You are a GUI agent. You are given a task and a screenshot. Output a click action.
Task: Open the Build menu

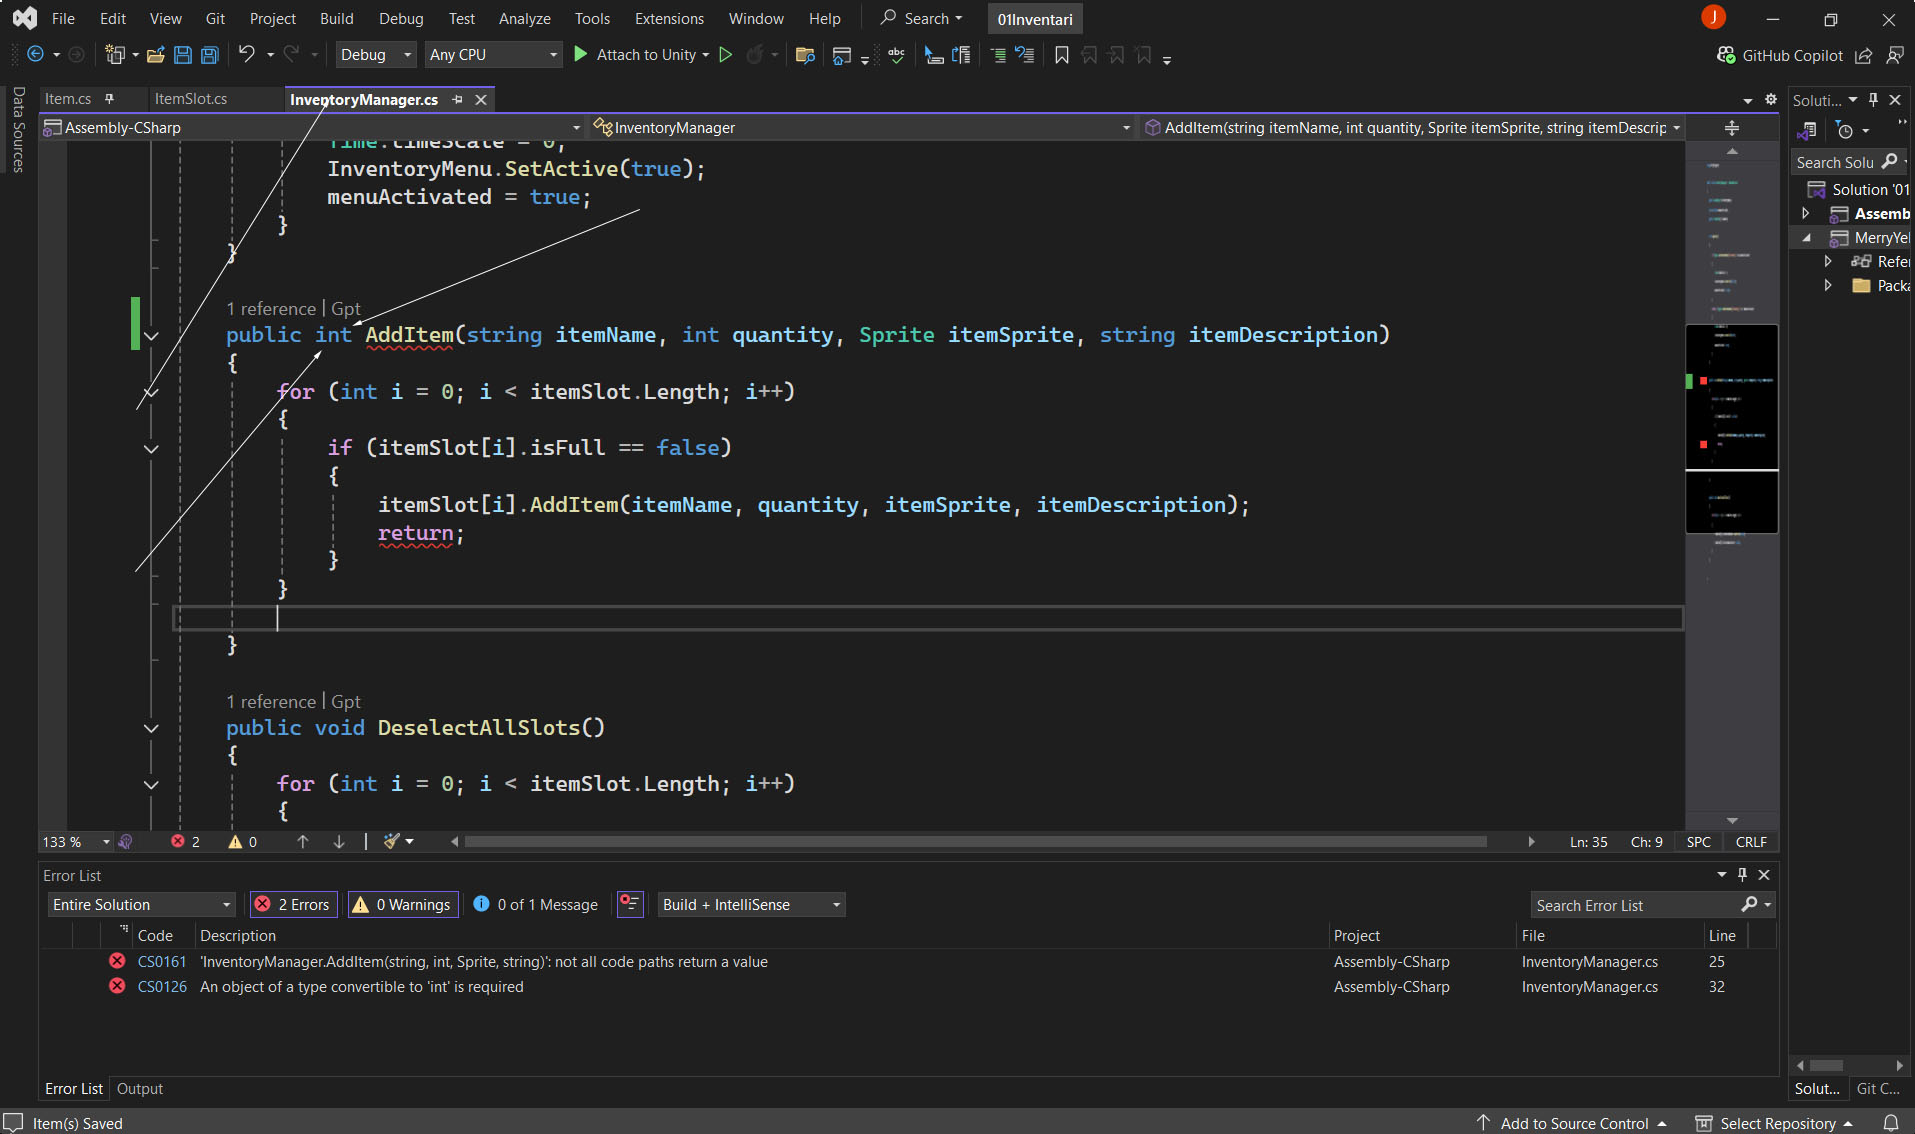click(336, 18)
